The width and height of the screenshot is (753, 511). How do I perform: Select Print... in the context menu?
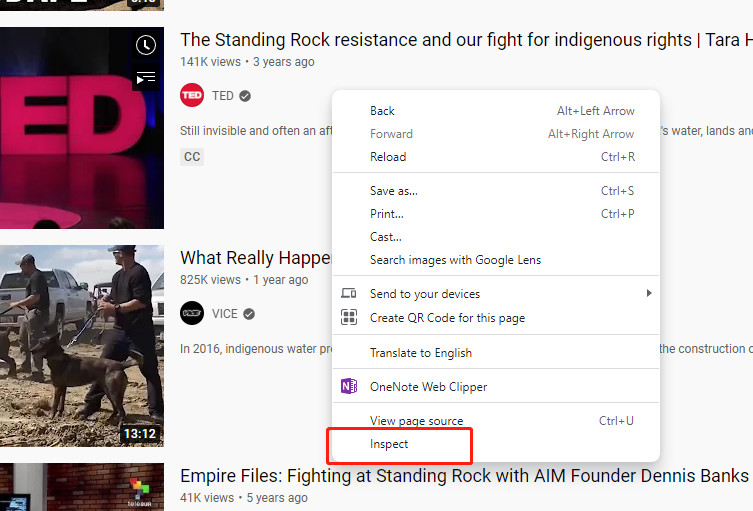click(x=387, y=214)
